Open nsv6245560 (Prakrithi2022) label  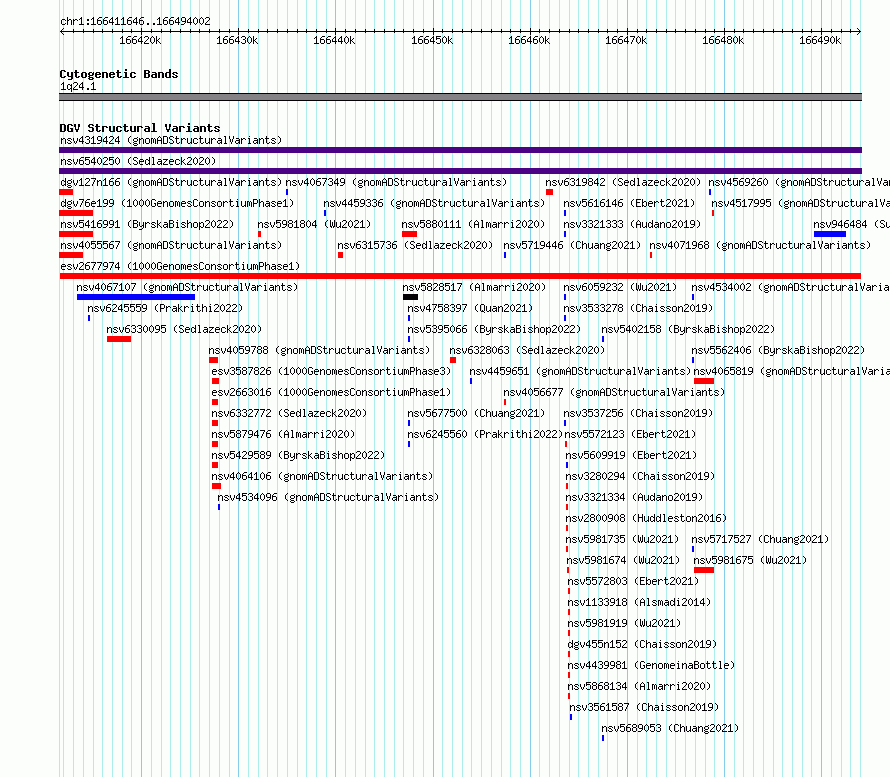click(485, 434)
